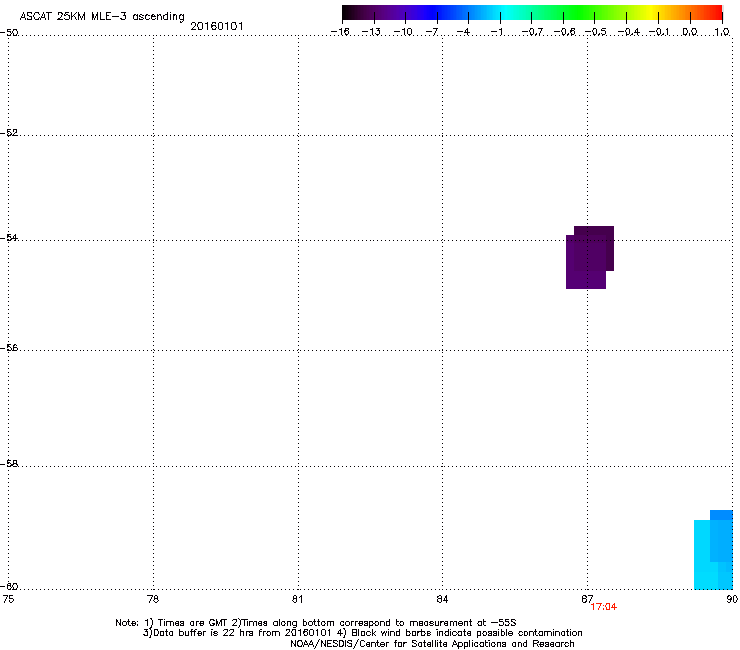Click the cyan data patch near longitude 90

click(x=713, y=550)
